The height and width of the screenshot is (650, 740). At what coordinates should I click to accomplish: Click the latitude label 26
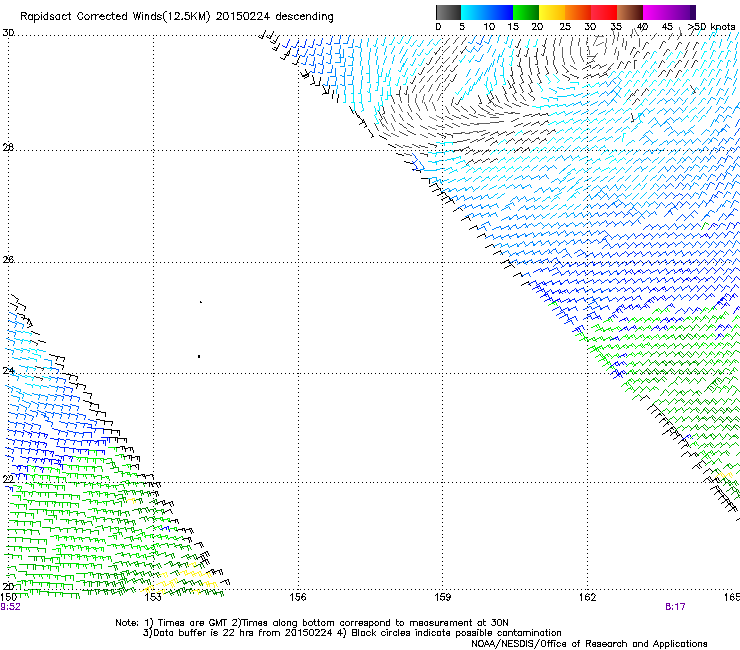(x=8, y=260)
